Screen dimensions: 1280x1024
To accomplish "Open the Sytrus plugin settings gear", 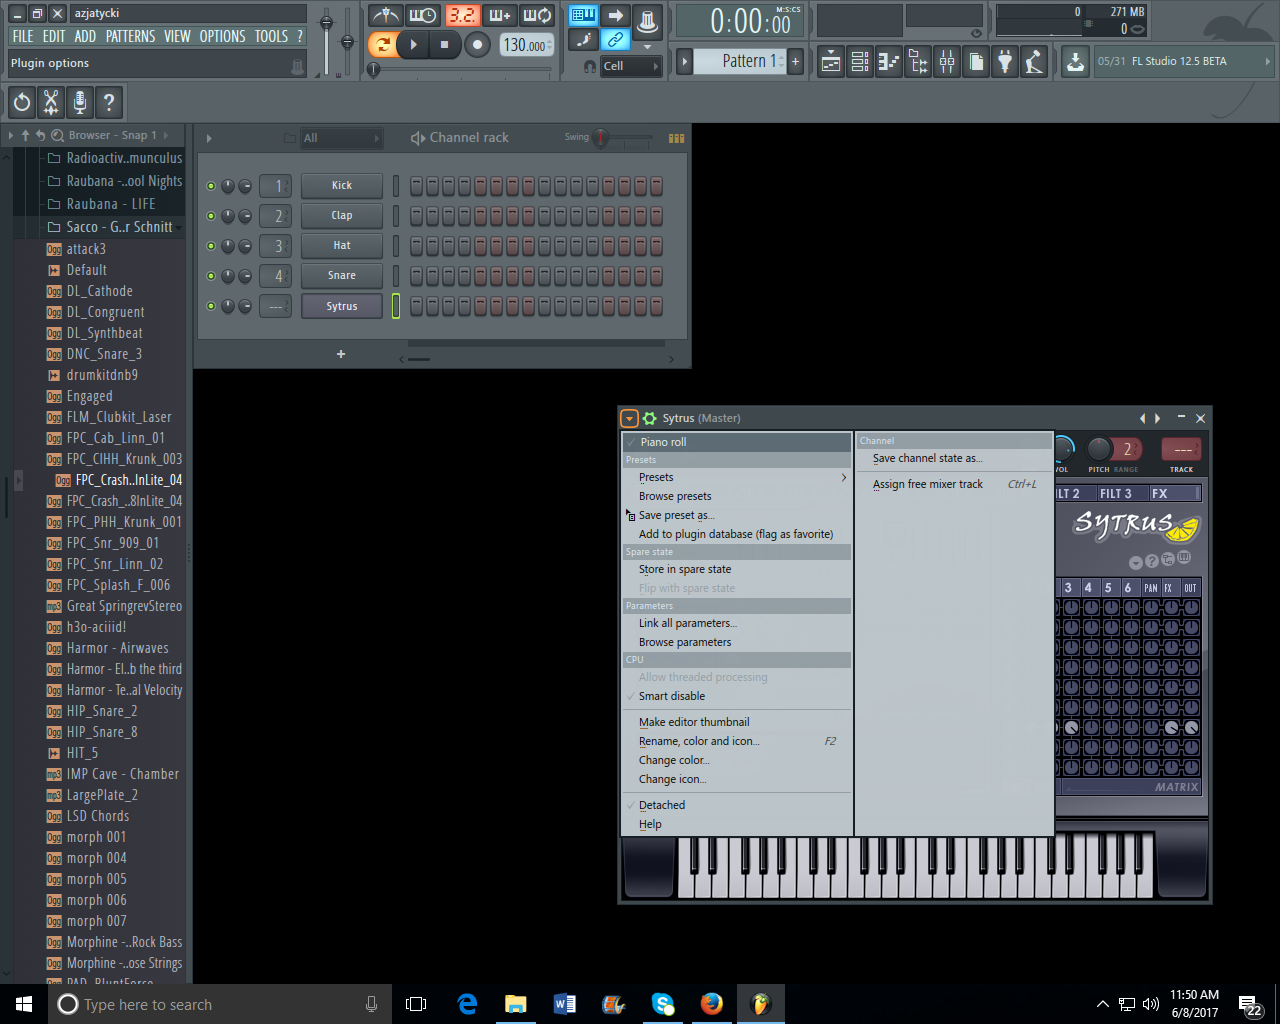I will point(651,418).
